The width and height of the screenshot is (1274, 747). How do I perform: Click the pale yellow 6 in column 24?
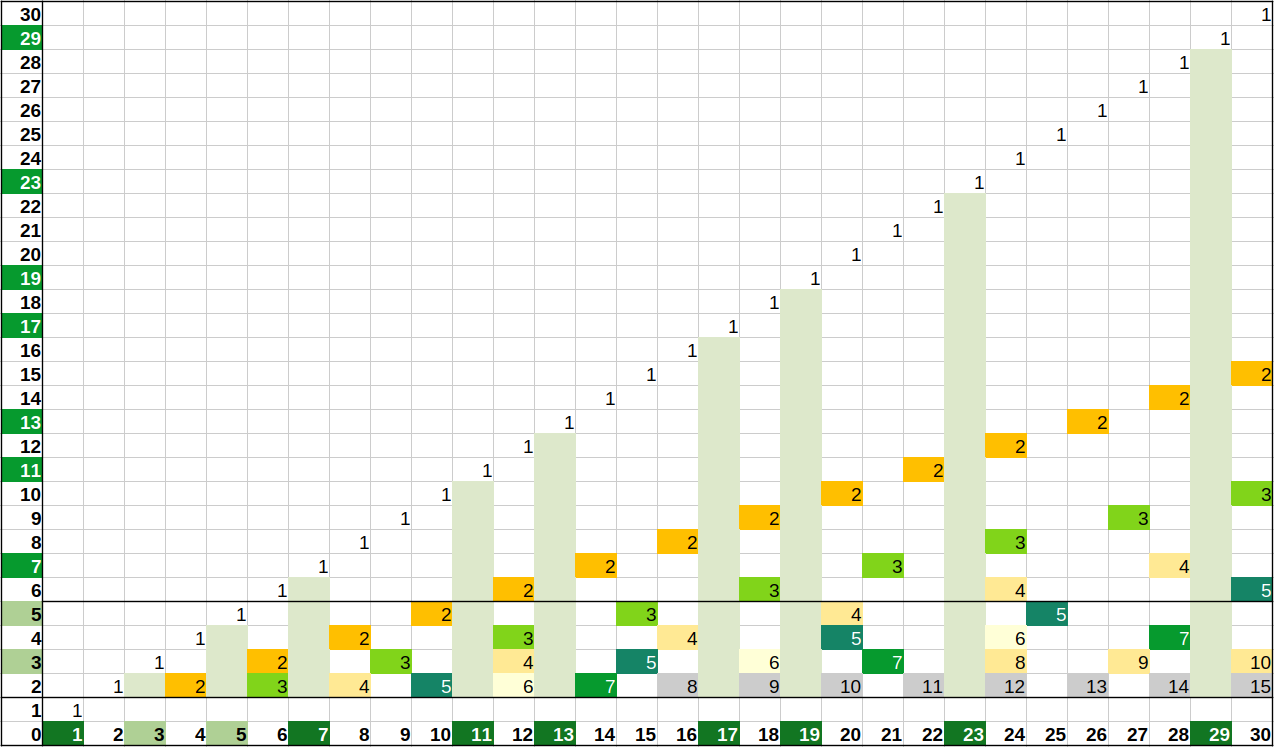pos(1006,638)
